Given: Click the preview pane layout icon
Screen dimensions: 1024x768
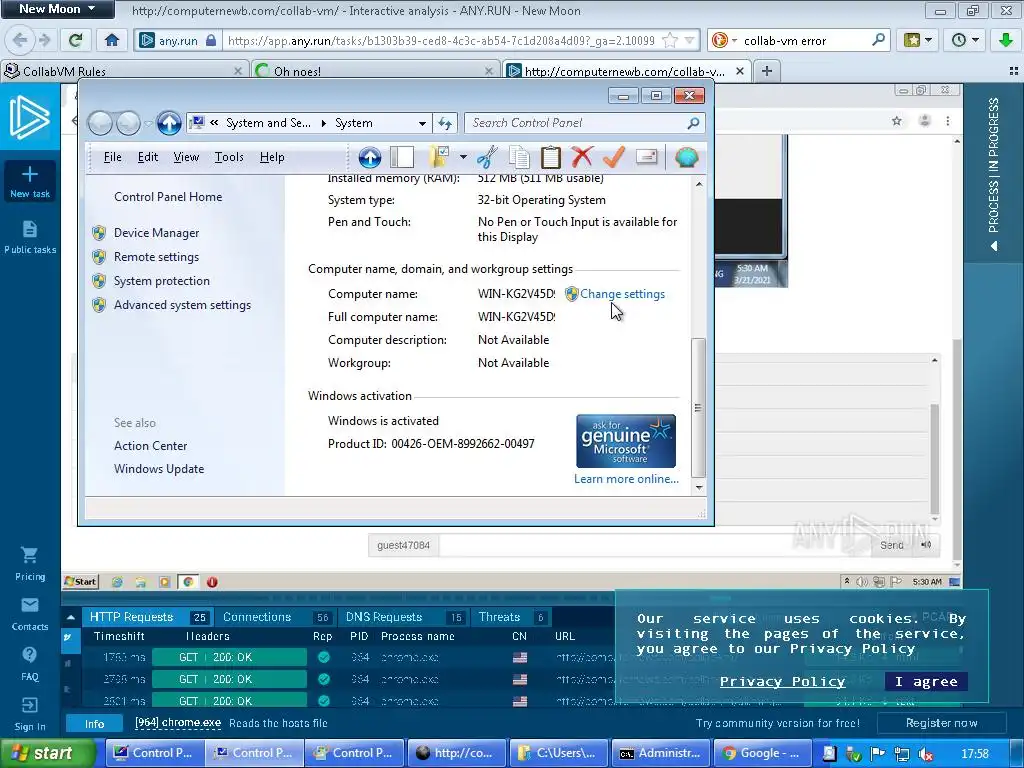Looking at the screenshot, I should [402, 157].
